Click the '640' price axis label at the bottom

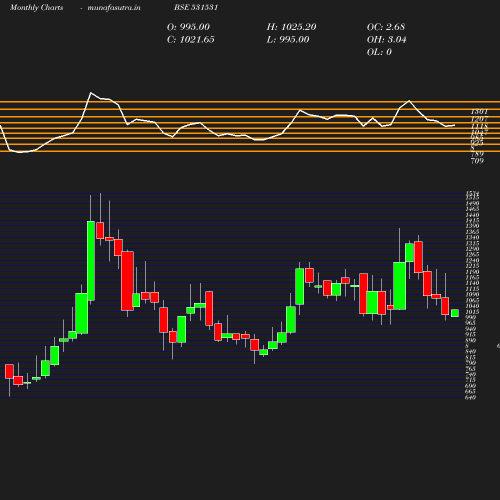click(471, 397)
